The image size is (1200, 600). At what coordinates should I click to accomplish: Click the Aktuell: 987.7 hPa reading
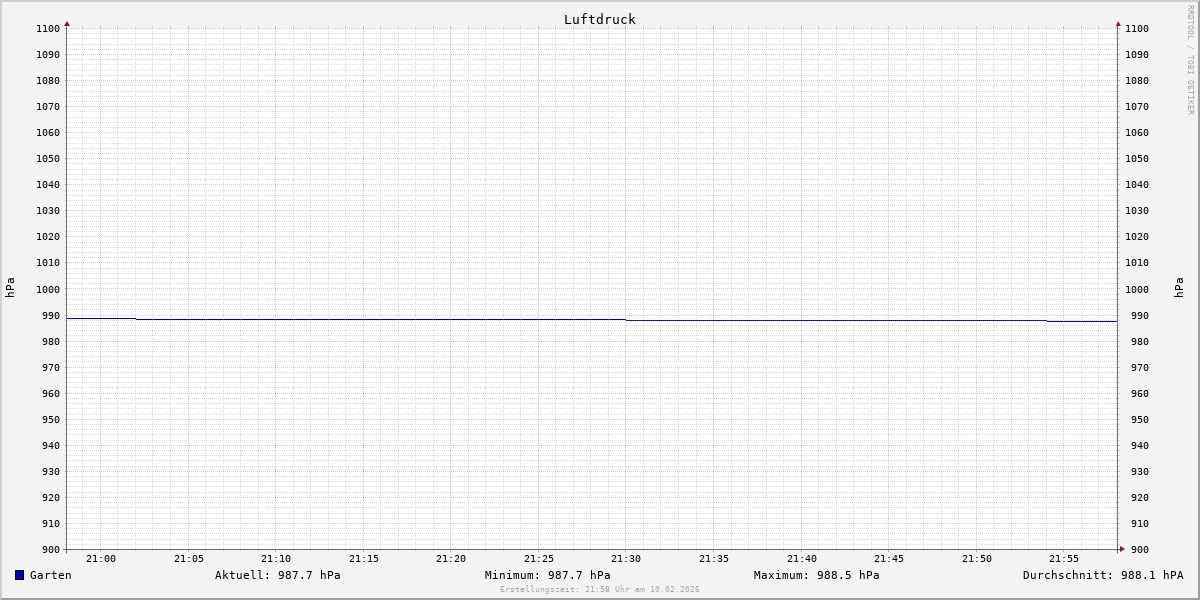pos(277,575)
